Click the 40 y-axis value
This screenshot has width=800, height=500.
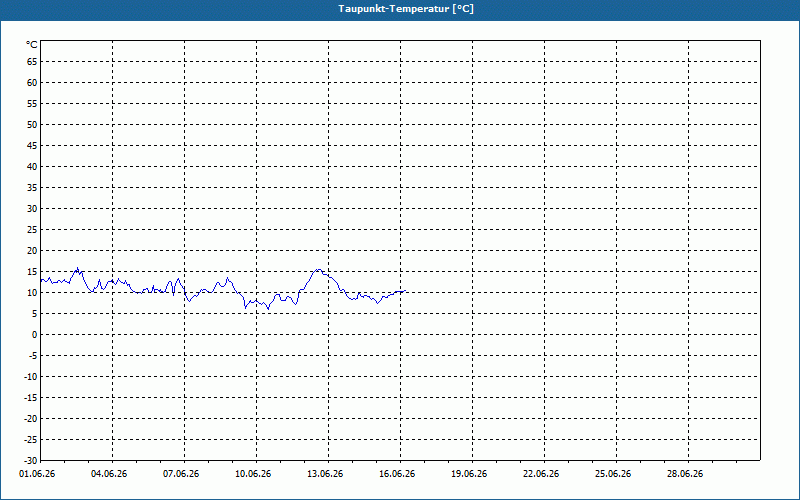pyautogui.click(x=32, y=167)
